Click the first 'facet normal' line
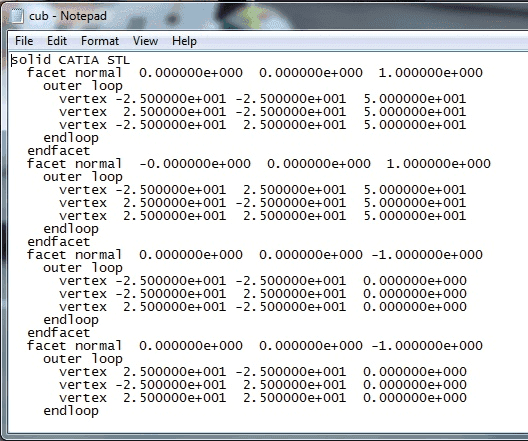This screenshot has height=441, width=528. tap(255, 73)
